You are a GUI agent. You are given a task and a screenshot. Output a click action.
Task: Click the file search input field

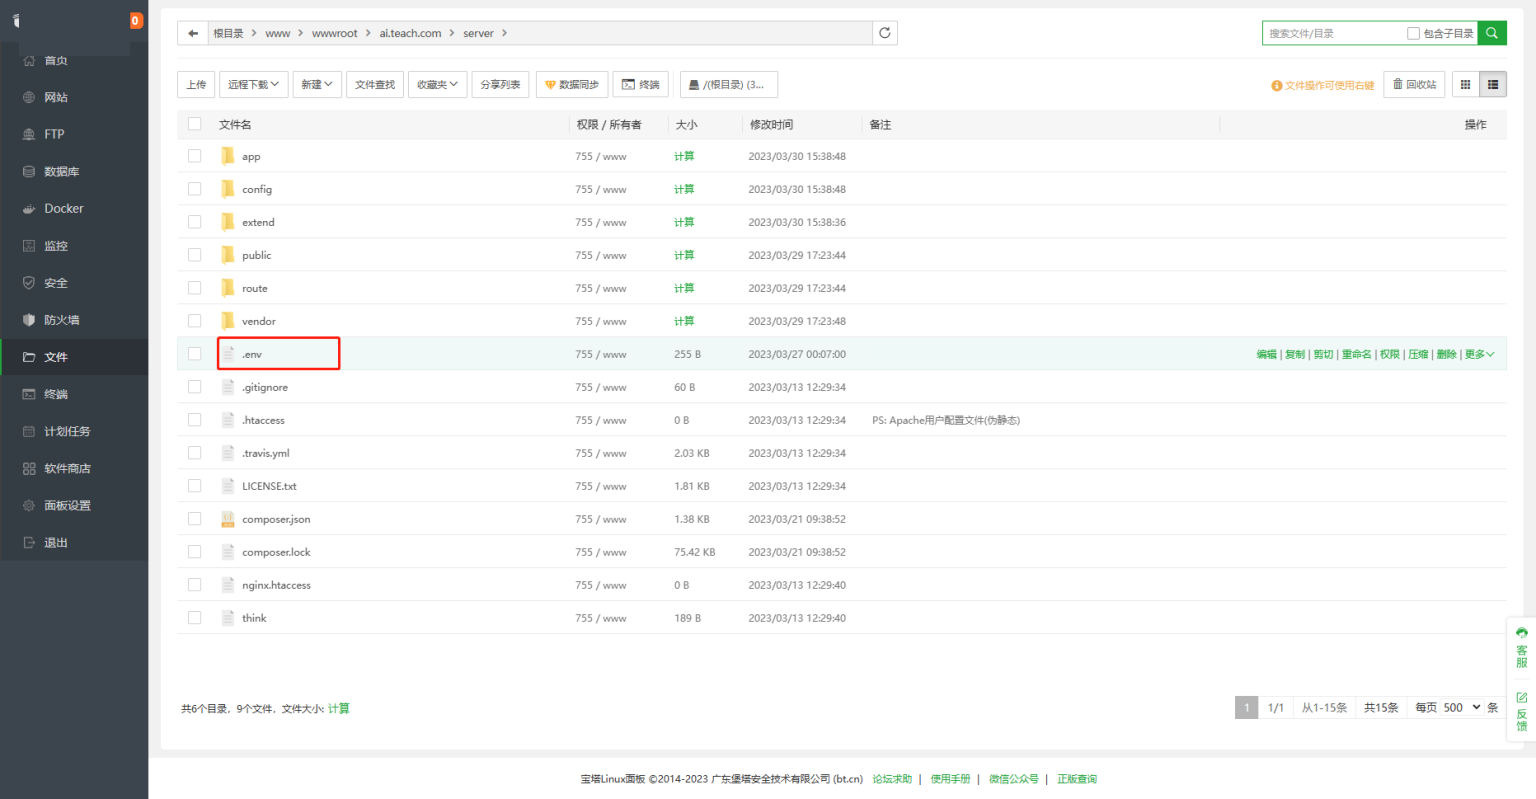1332,33
